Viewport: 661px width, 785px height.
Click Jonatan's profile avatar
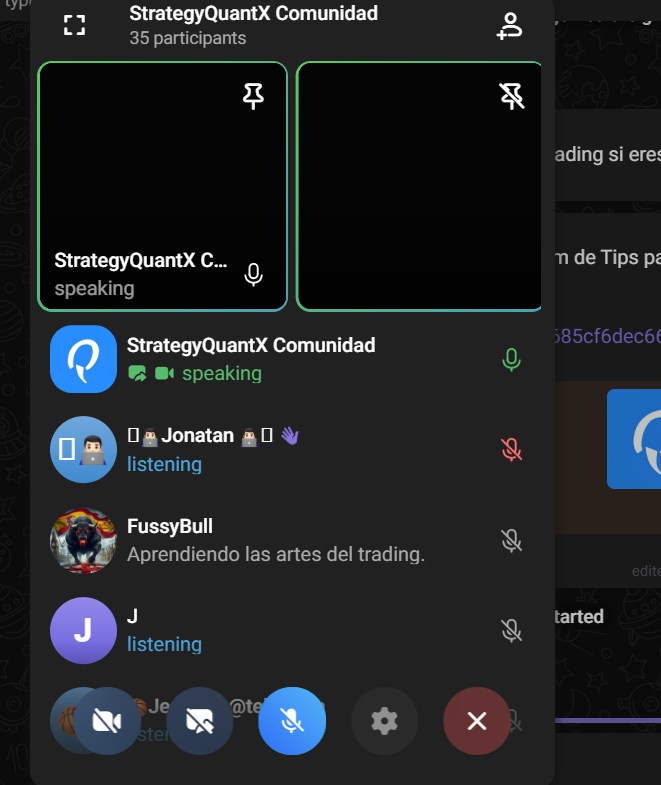[83, 449]
